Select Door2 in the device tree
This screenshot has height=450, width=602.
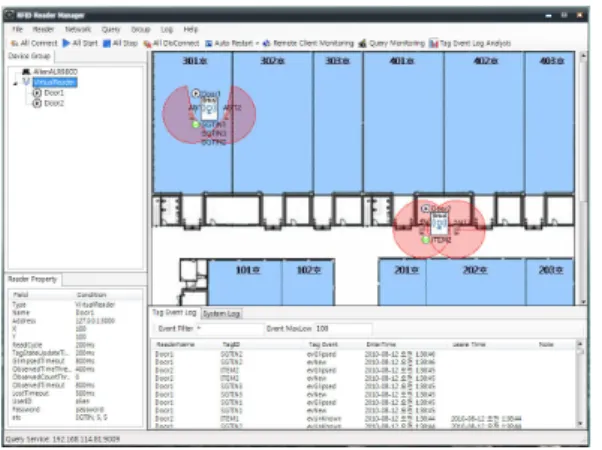pos(54,103)
